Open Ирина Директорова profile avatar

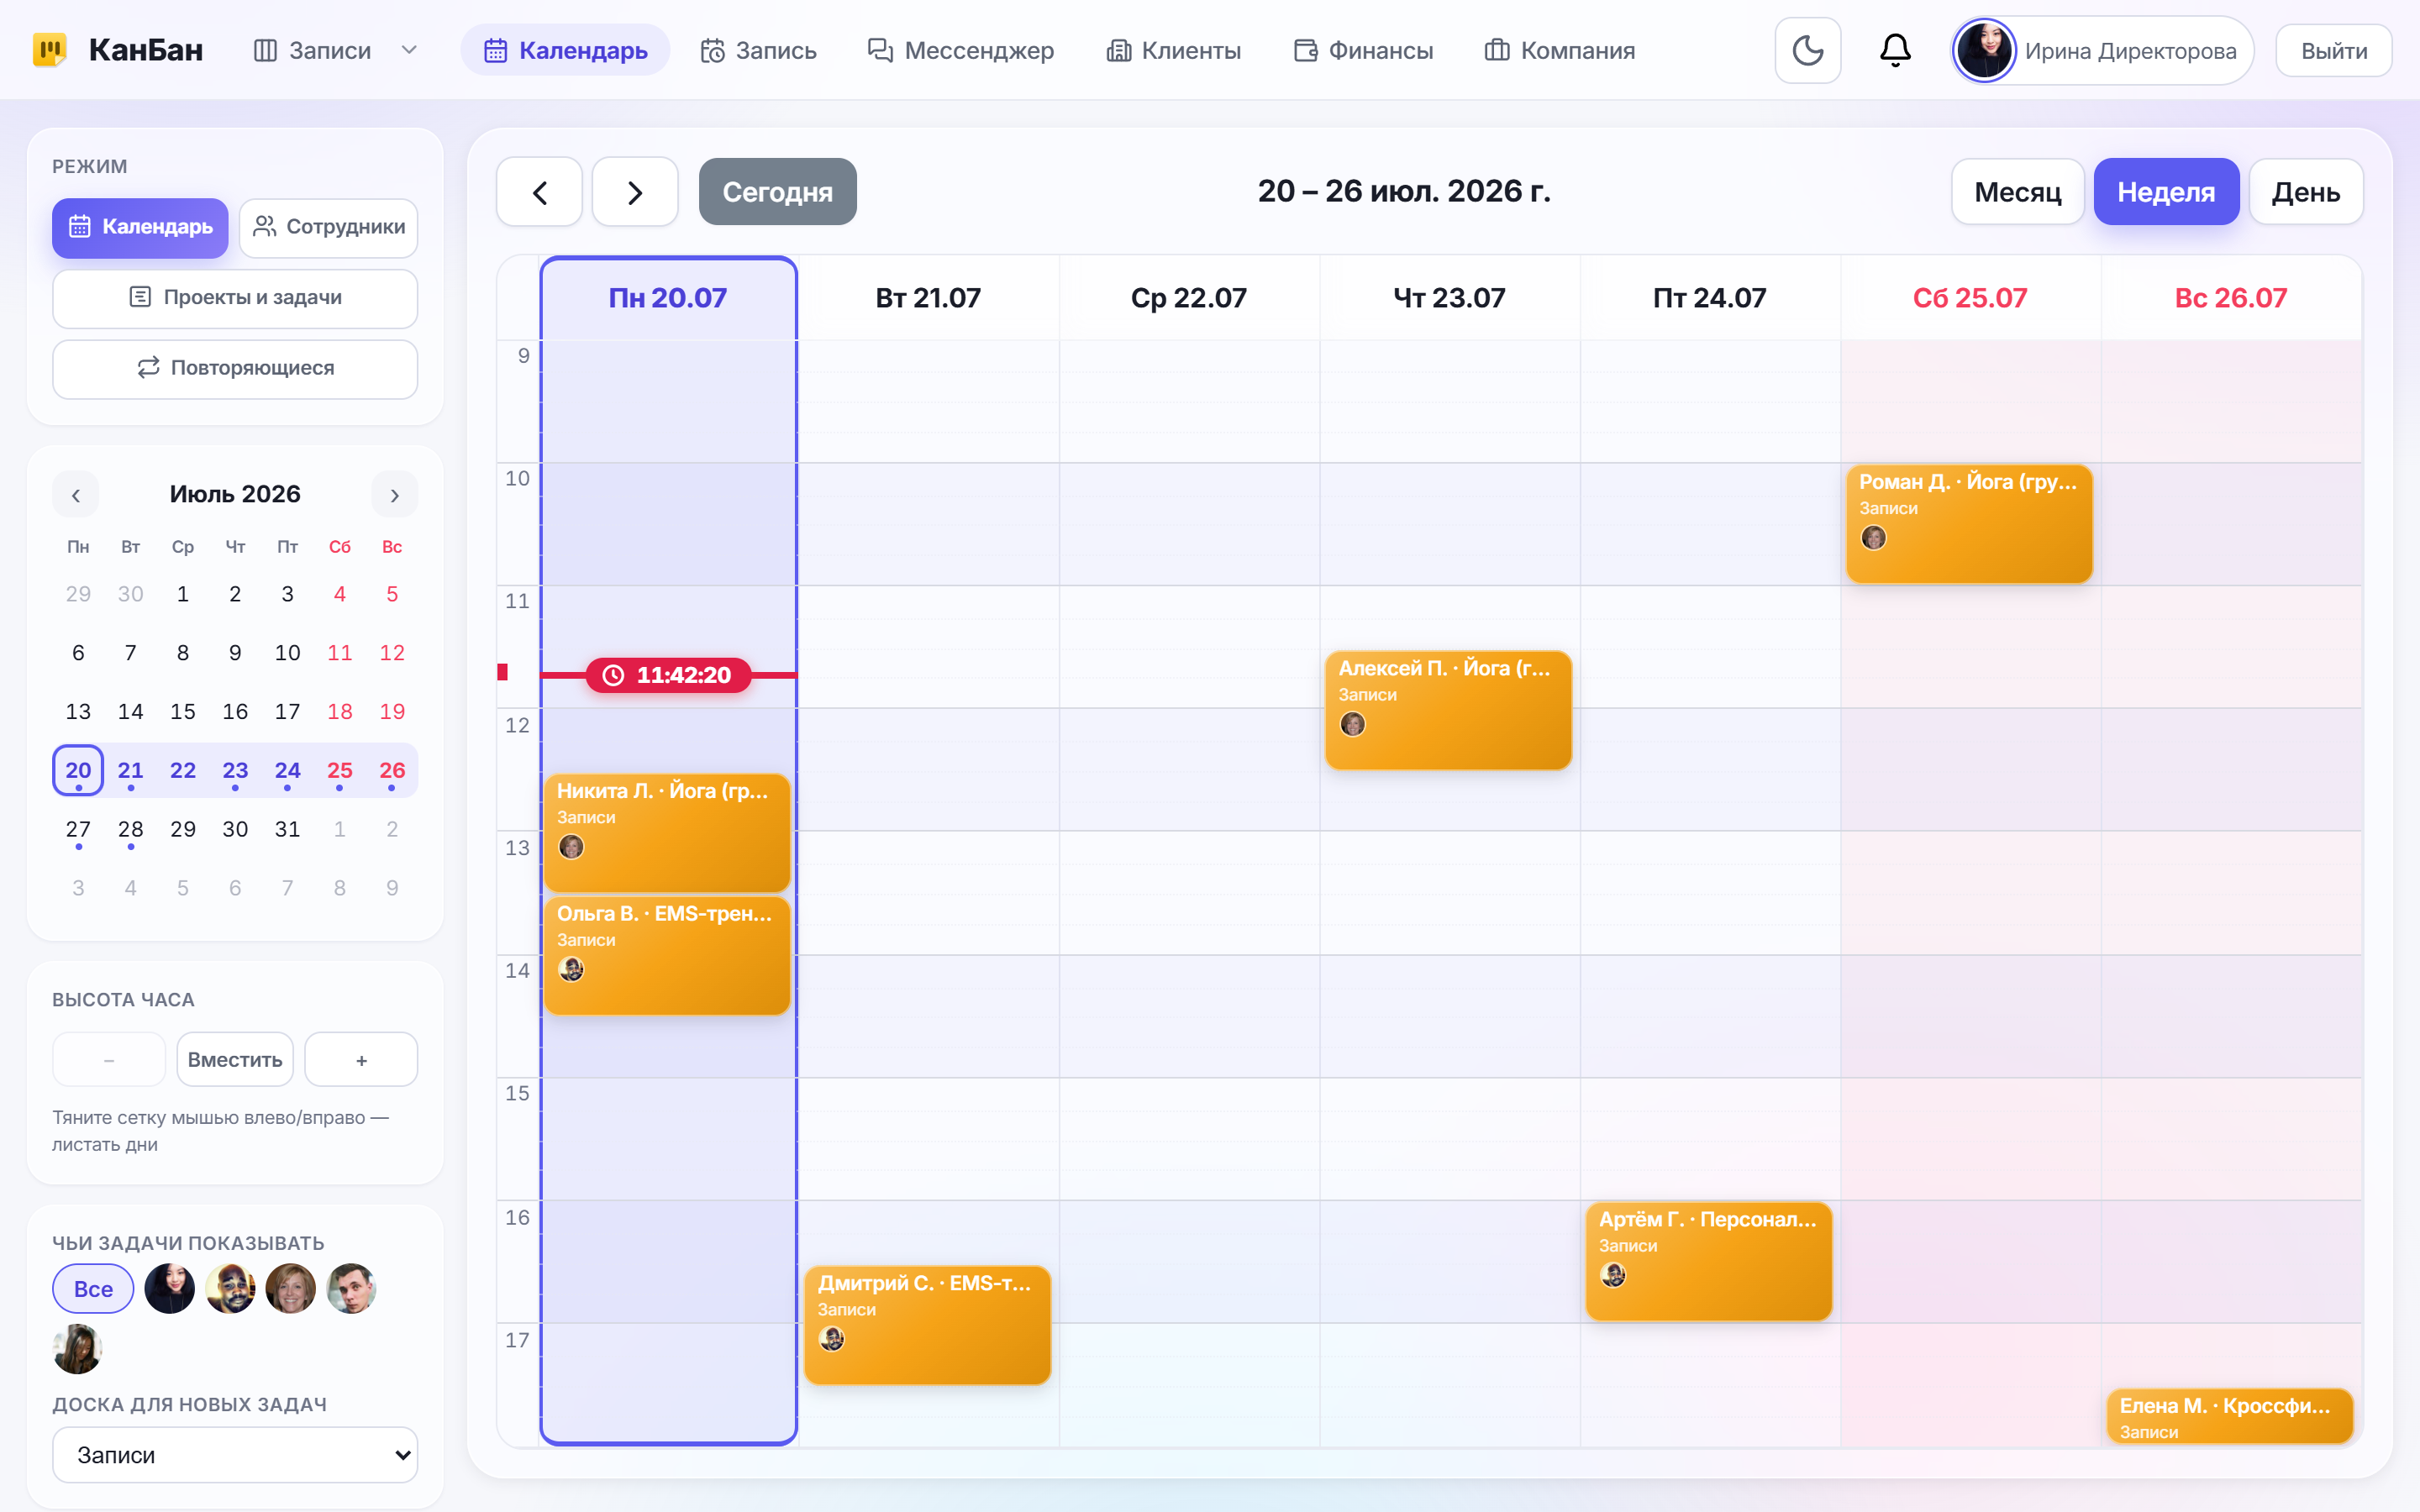[1984, 50]
